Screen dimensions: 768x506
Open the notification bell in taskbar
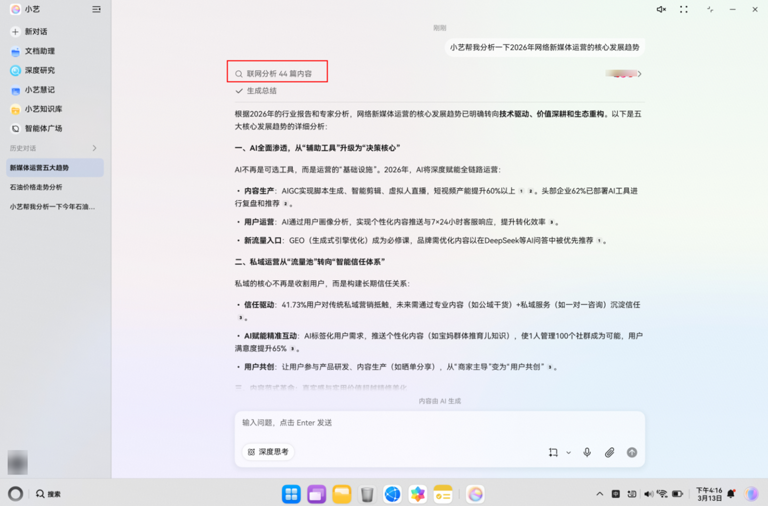point(731,494)
